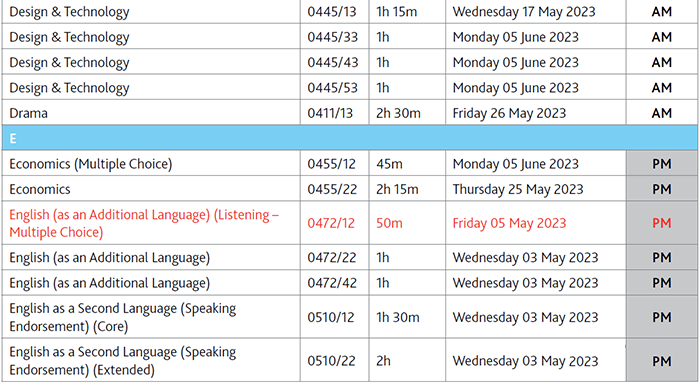Click duration 2h 30m for Drama
This screenshot has height=383, width=700.
398,113
